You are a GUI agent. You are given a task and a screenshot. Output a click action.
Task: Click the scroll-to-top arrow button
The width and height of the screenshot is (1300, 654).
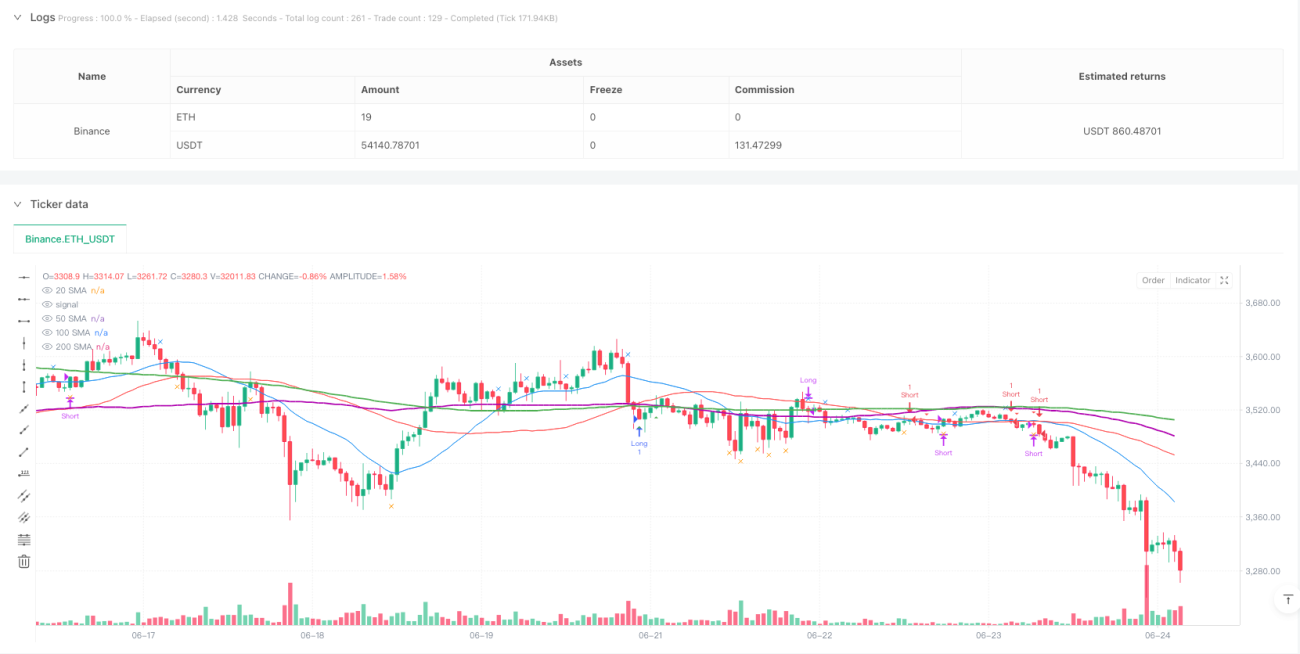point(1286,600)
